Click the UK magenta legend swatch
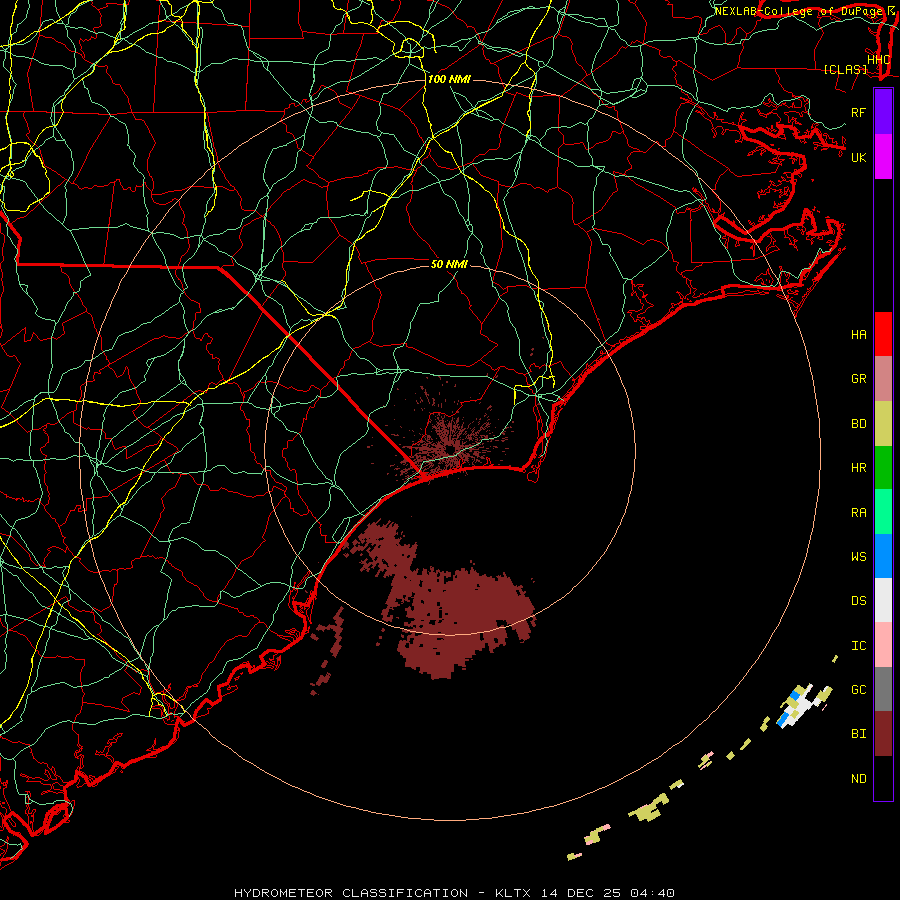Image resolution: width=900 pixels, height=900 pixels. click(883, 157)
